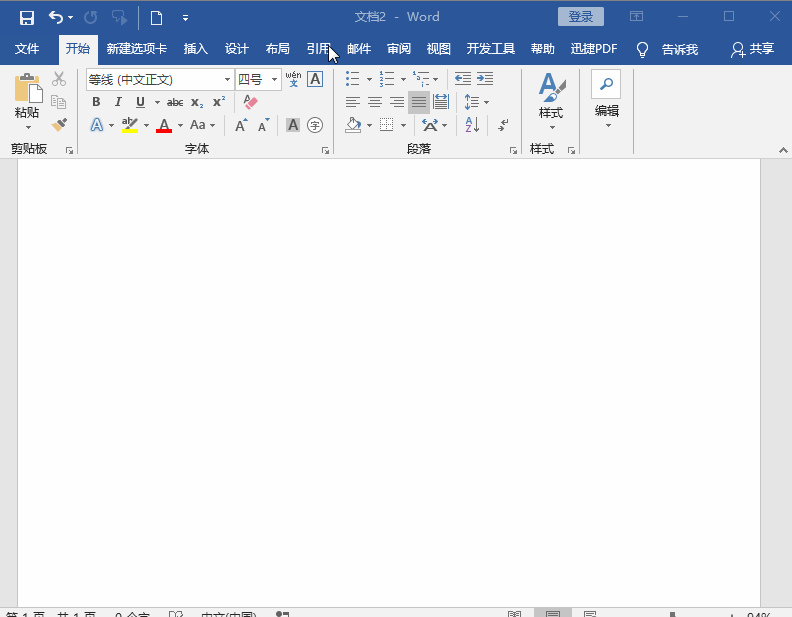The image size is (792, 617).
Task: Open the line spacing options
Action: point(471,102)
